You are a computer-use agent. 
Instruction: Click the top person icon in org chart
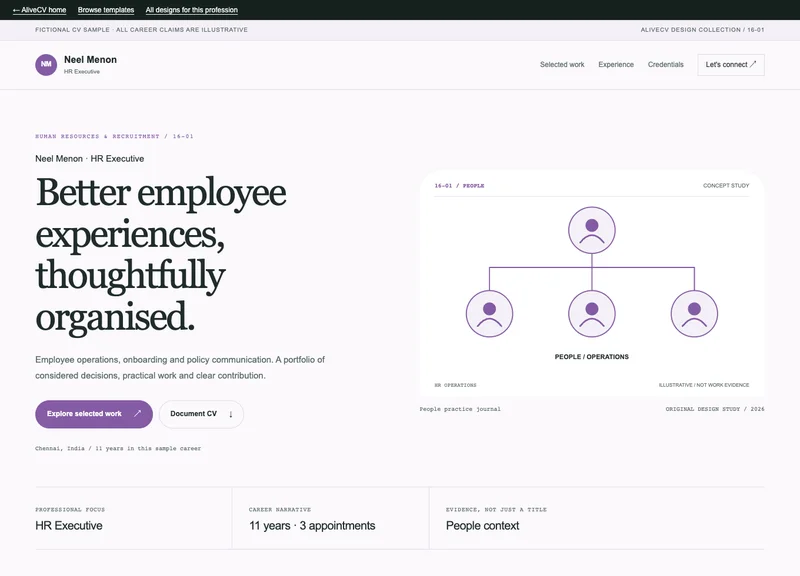(x=591, y=230)
